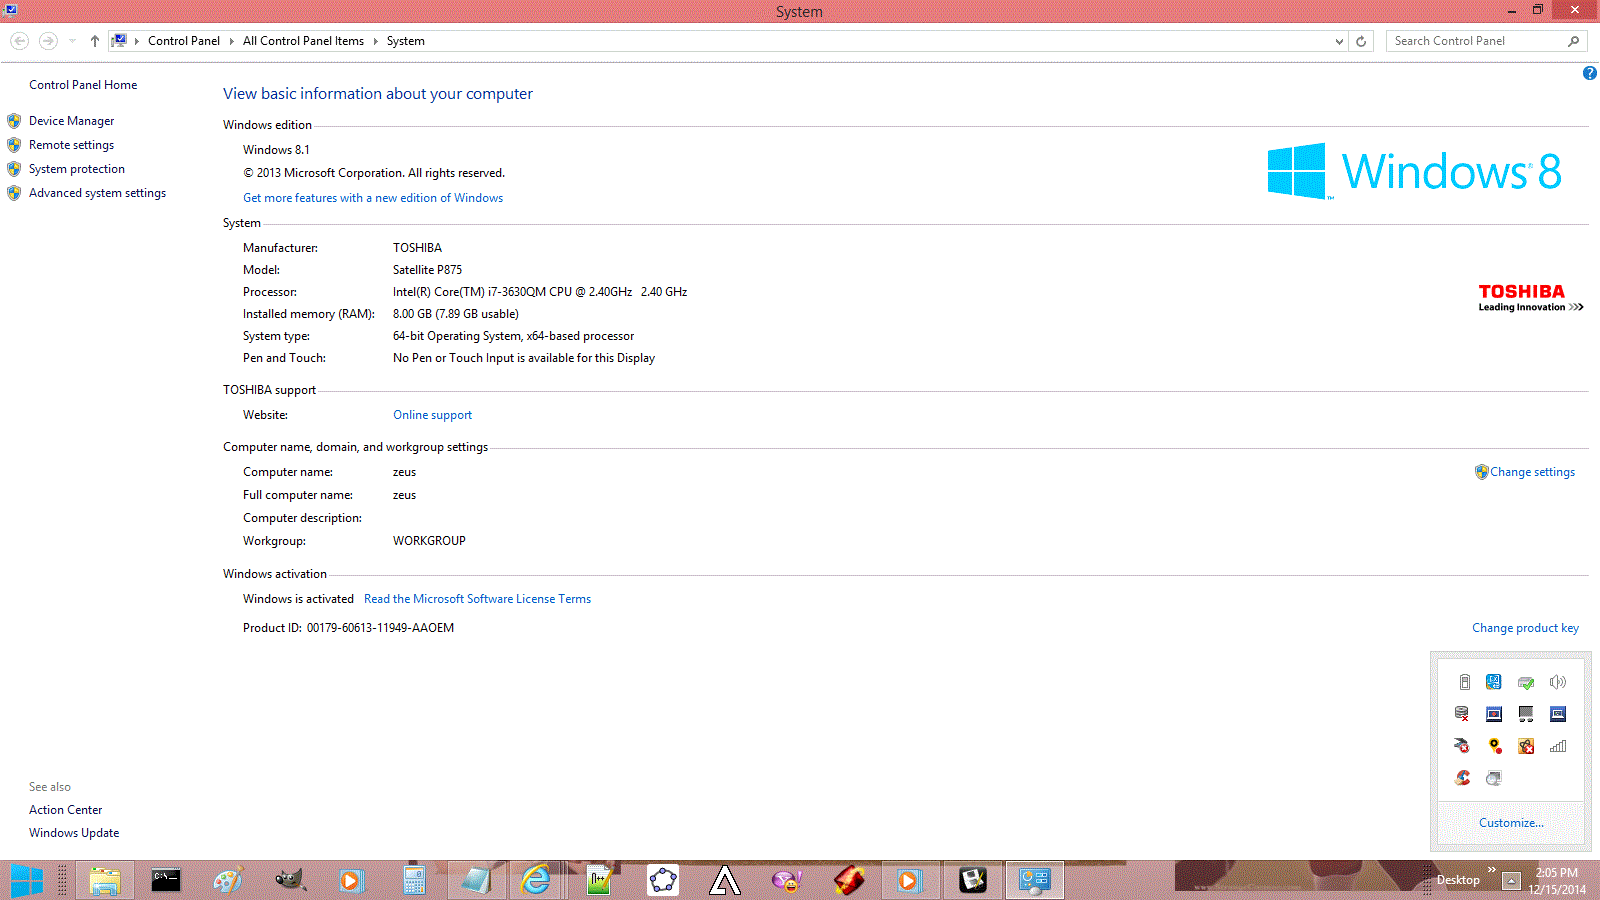Open Yahoo Messenger from taskbar
1600x900 pixels.
[787, 881]
